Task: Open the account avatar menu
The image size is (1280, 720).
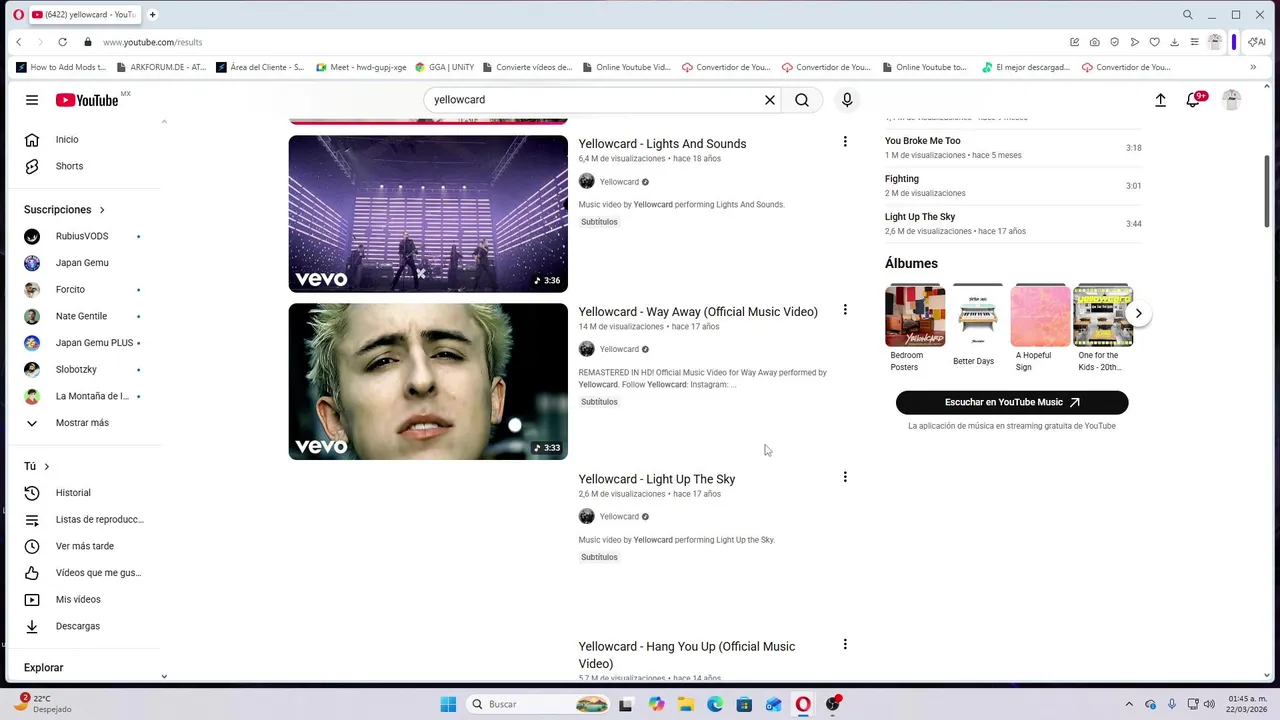Action: click(1232, 100)
